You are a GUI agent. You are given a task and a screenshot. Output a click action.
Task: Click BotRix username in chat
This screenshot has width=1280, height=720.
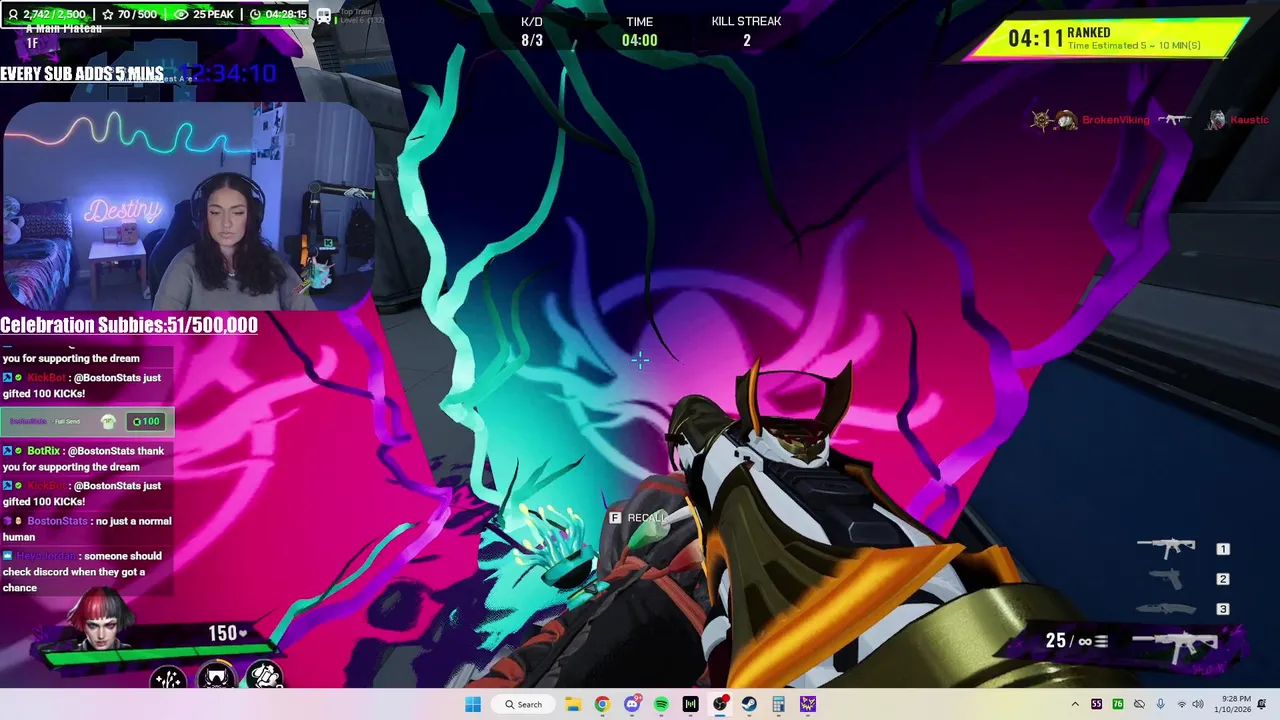pyautogui.click(x=43, y=451)
